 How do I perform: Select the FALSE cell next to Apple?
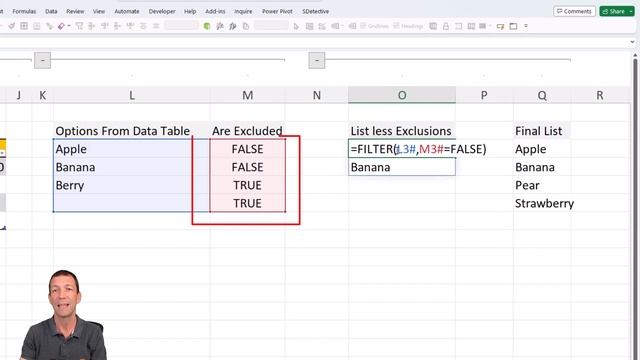(x=247, y=149)
